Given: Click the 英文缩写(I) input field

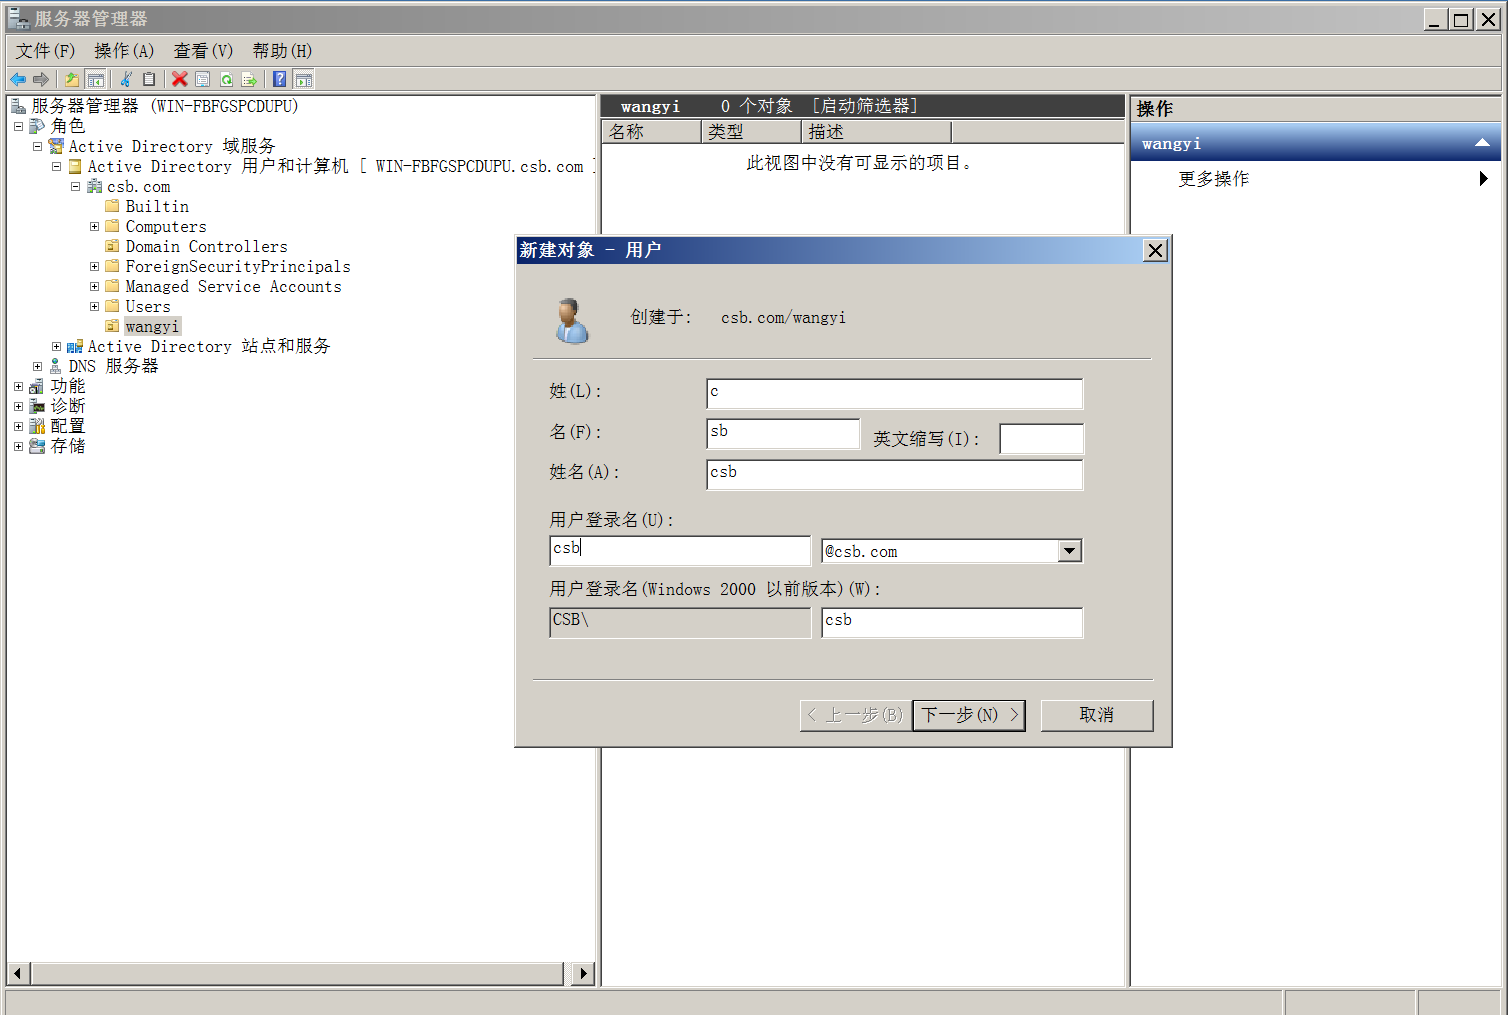Looking at the screenshot, I should [1041, 439].
